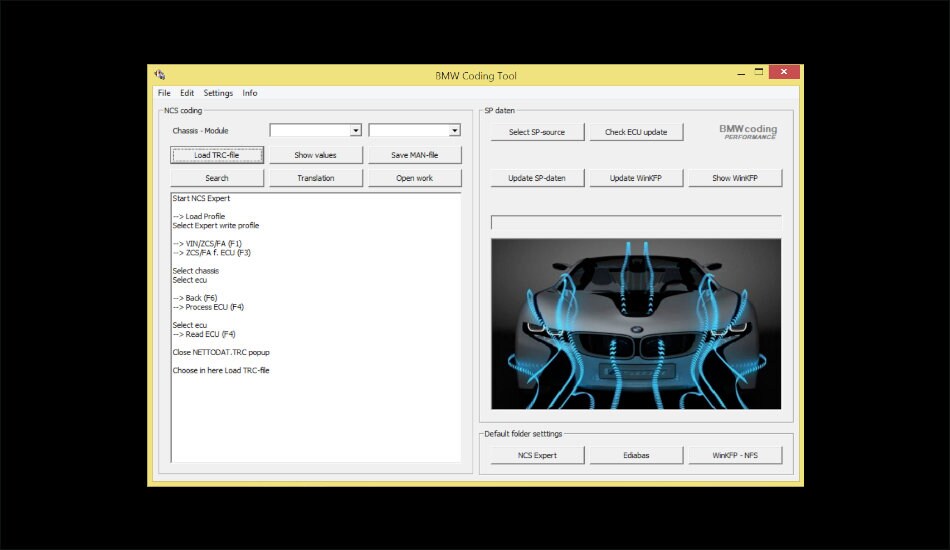Screen dimensions: 950x550
Task: Click the '--> ZCS/FA f. ECU (F3)' line
Action: click(211, 253)
